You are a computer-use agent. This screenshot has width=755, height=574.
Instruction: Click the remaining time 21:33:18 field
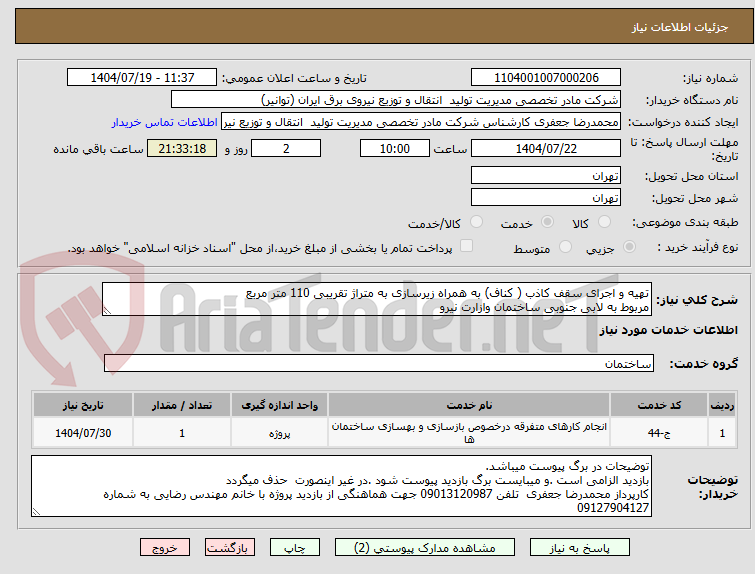pyautogui.click(x=182, y=148)
